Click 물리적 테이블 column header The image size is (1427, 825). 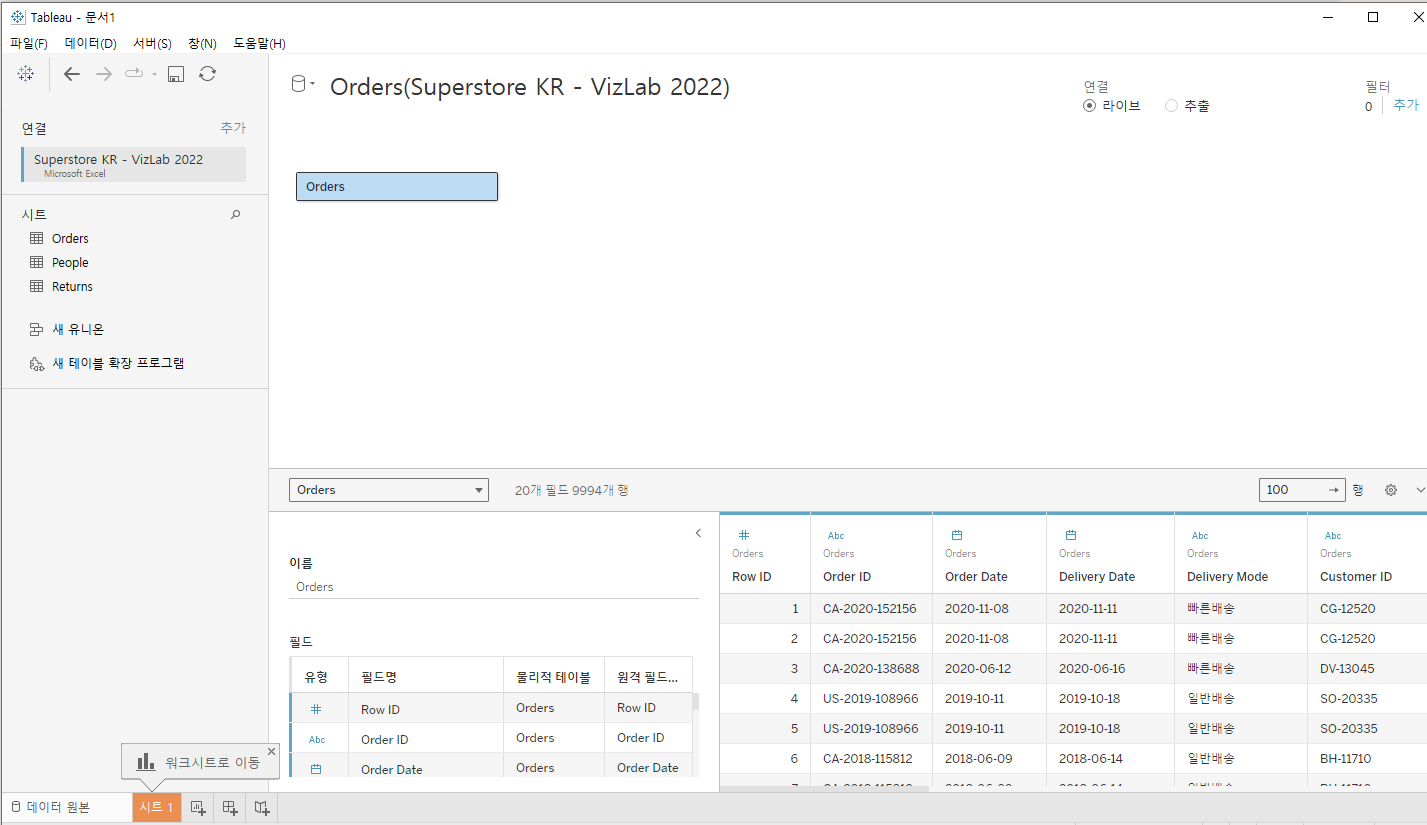coord(553,677)
